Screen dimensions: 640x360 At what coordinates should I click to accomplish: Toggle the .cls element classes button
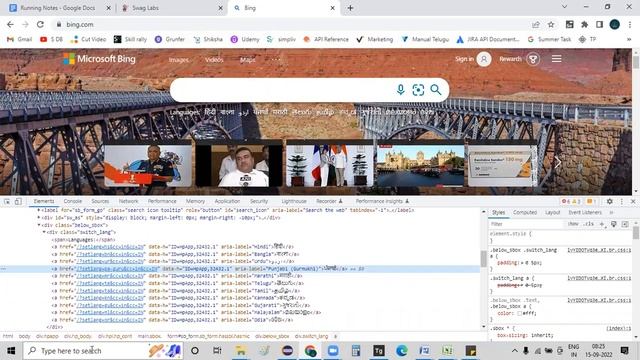[589, 224]
